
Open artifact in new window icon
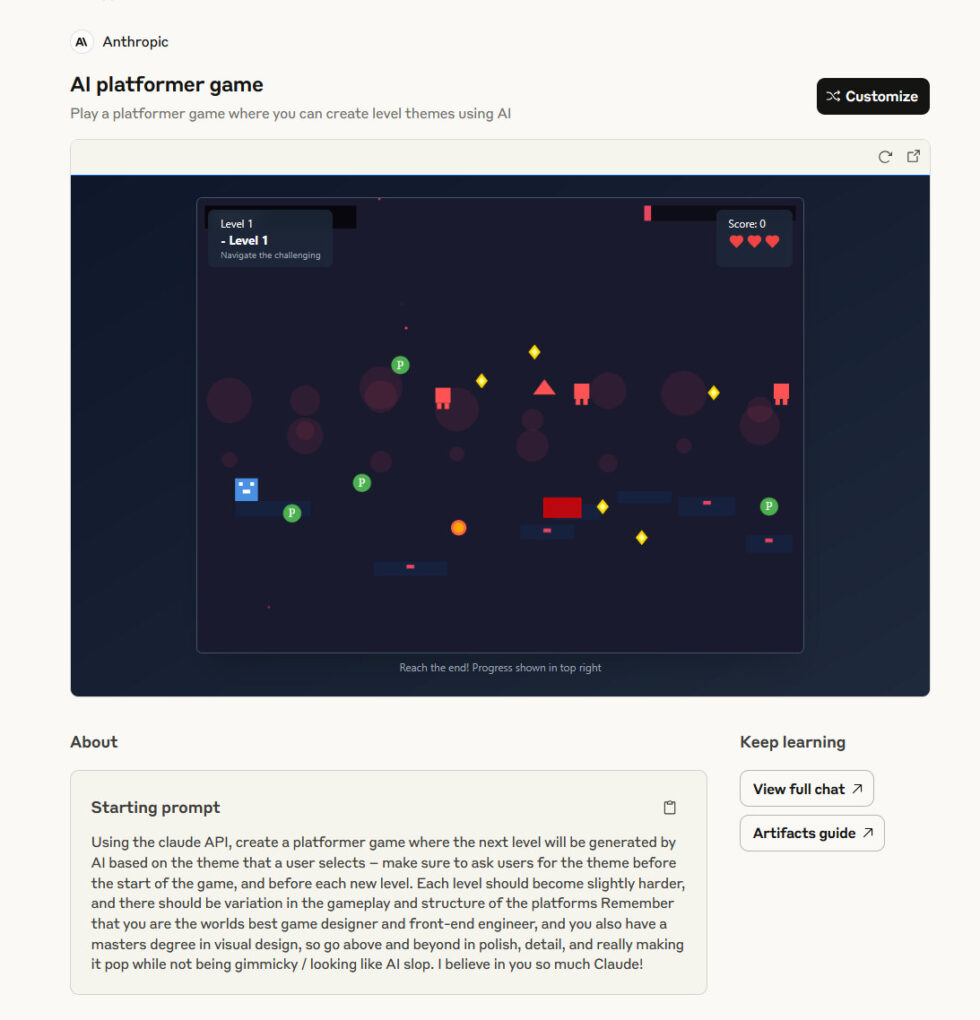point(913,156)
